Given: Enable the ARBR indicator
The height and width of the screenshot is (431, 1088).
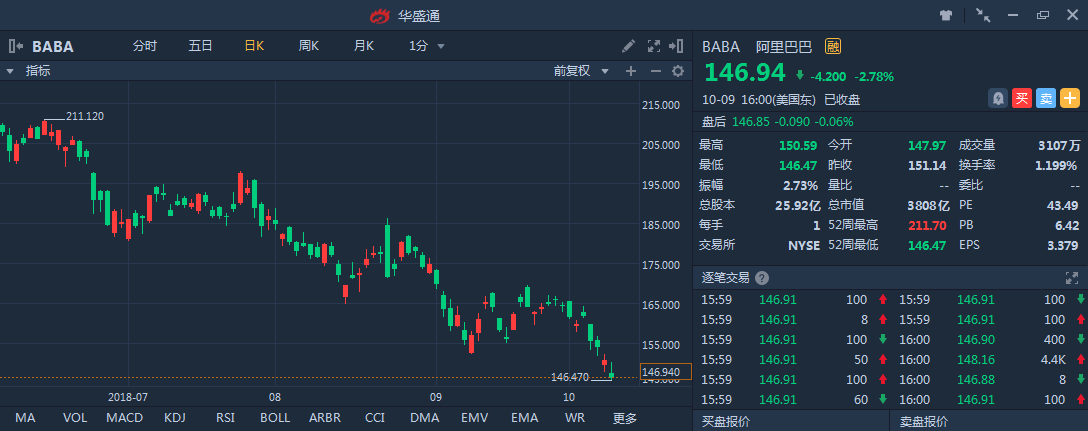Looking at the screenshot, I should coord(325,418).
